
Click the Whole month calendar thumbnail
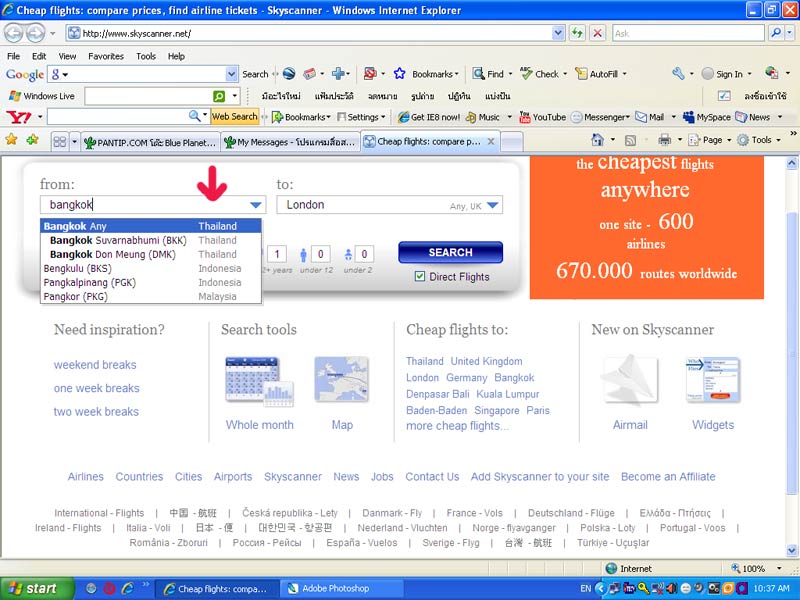(x=260, y=382)
